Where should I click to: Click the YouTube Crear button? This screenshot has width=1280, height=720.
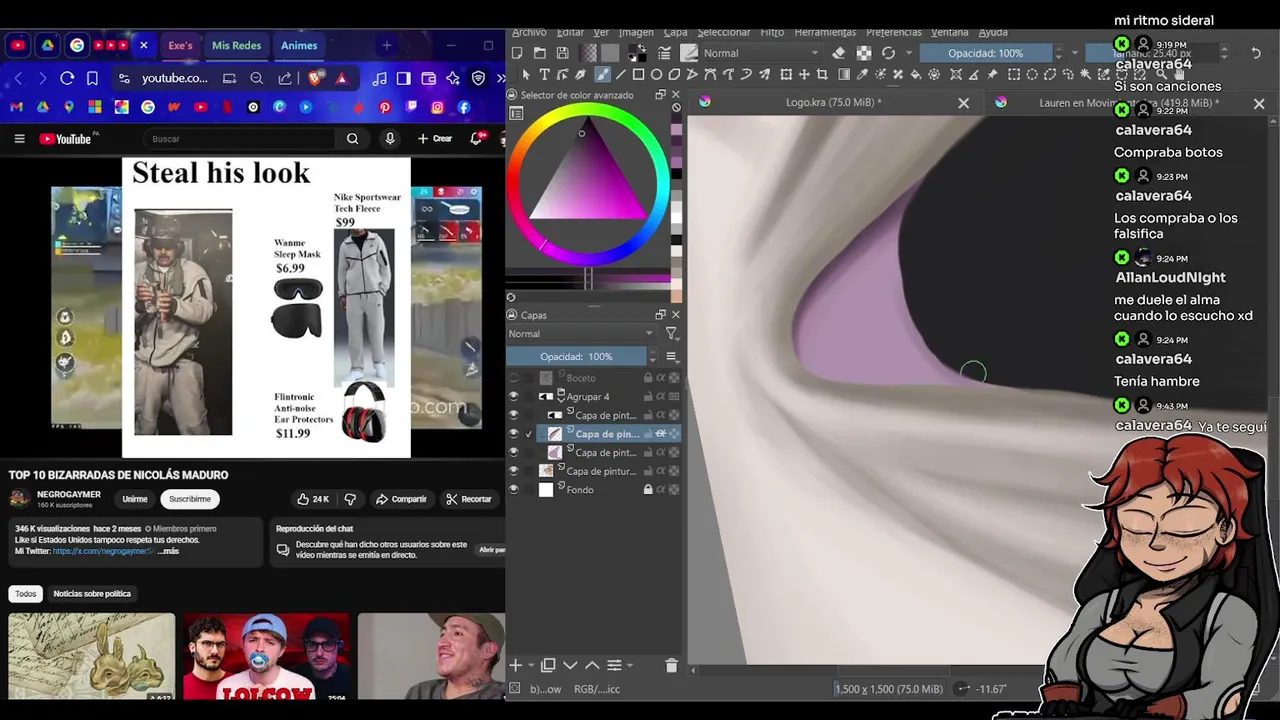435,139
